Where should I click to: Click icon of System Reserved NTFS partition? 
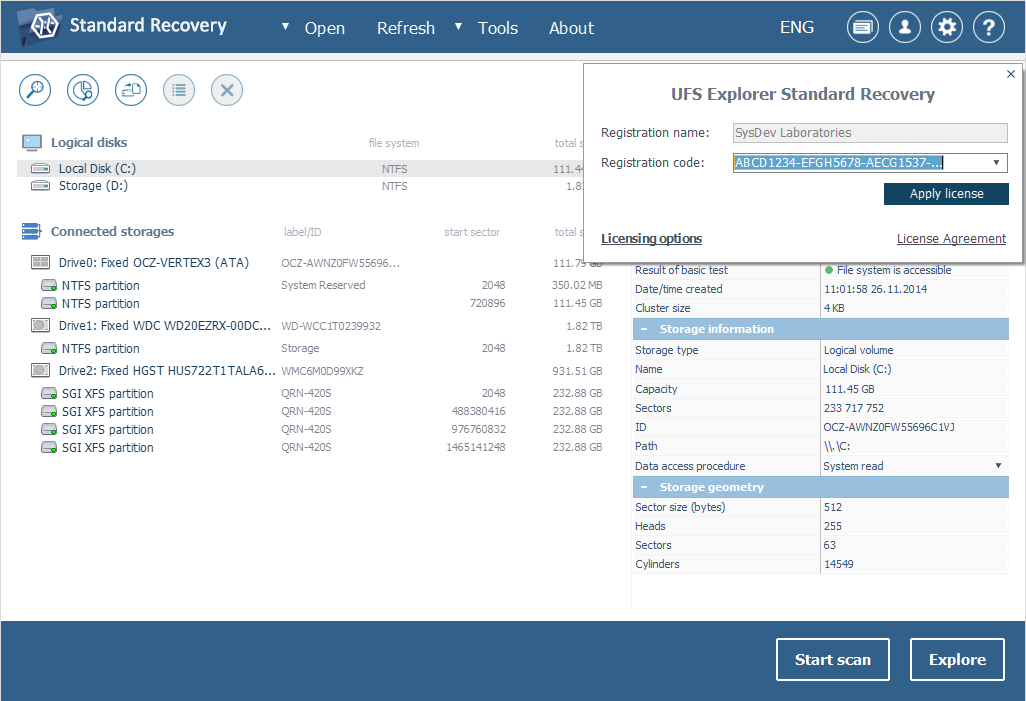coord(49,285)
